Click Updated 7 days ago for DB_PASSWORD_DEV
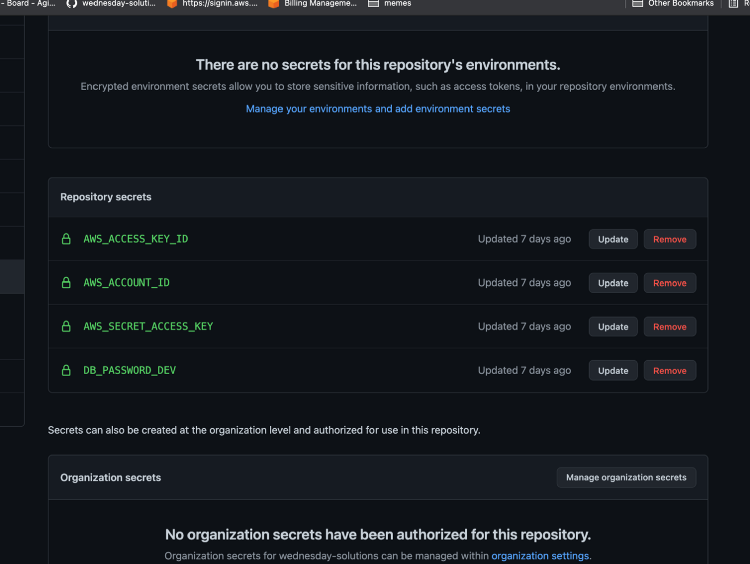 point(524,370)
